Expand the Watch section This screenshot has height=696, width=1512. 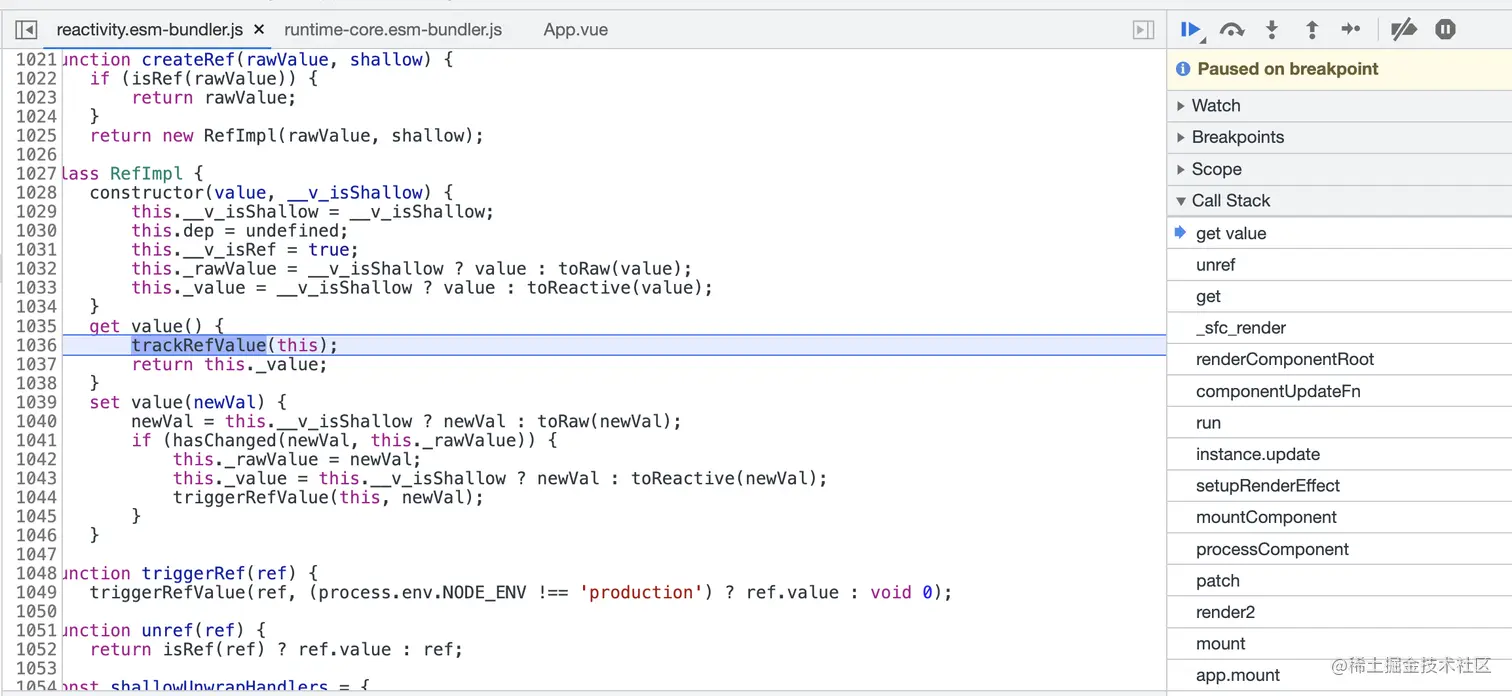pyautogui.click(x=1215, y=106)
